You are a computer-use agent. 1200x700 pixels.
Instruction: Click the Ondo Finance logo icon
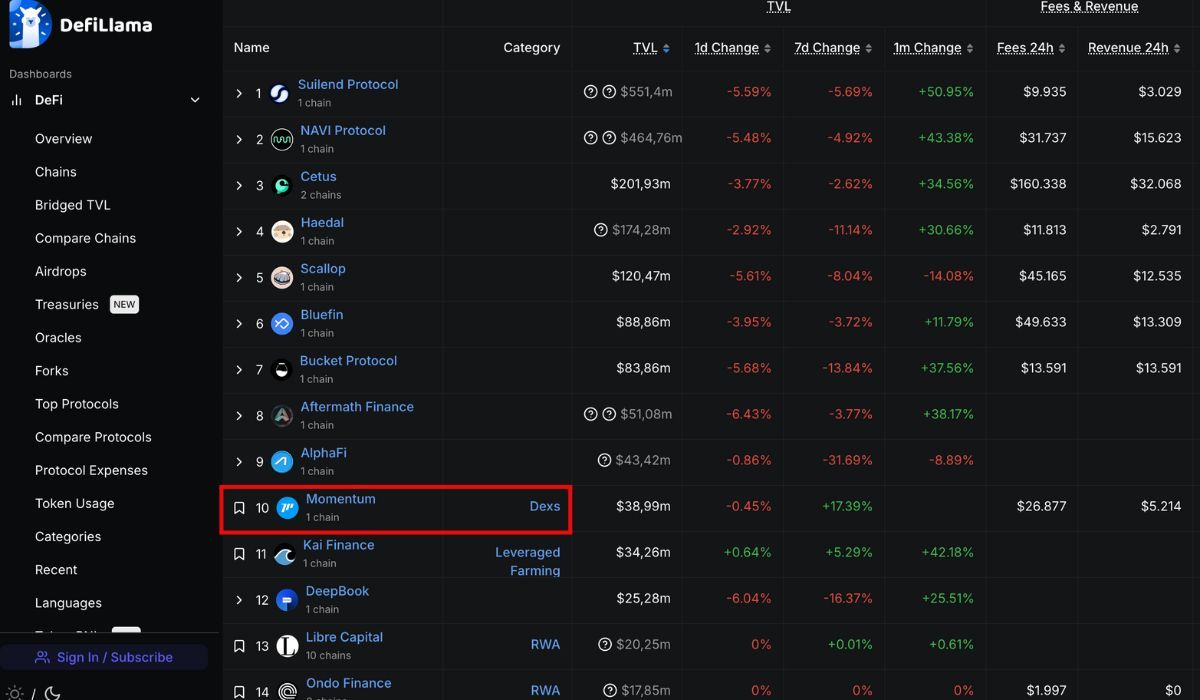click(287, 691)
